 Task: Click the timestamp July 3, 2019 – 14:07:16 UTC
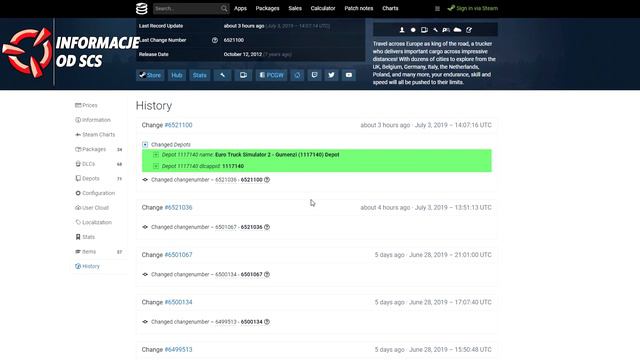coord(453,125)
